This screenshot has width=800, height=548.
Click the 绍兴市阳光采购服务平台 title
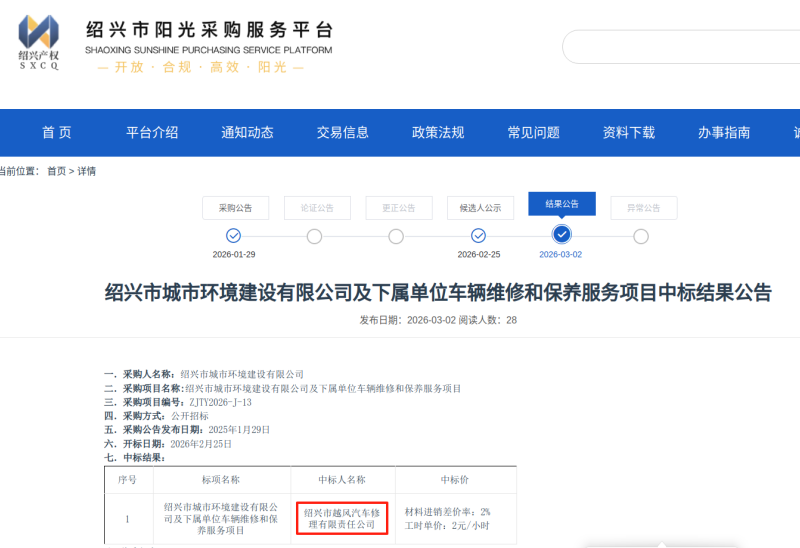tap(210, 30)
